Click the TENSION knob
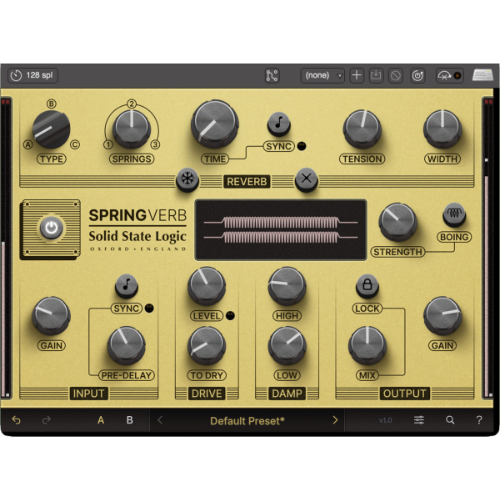The height and width of the screenshot is (500, 500). (x=362, y=129)
